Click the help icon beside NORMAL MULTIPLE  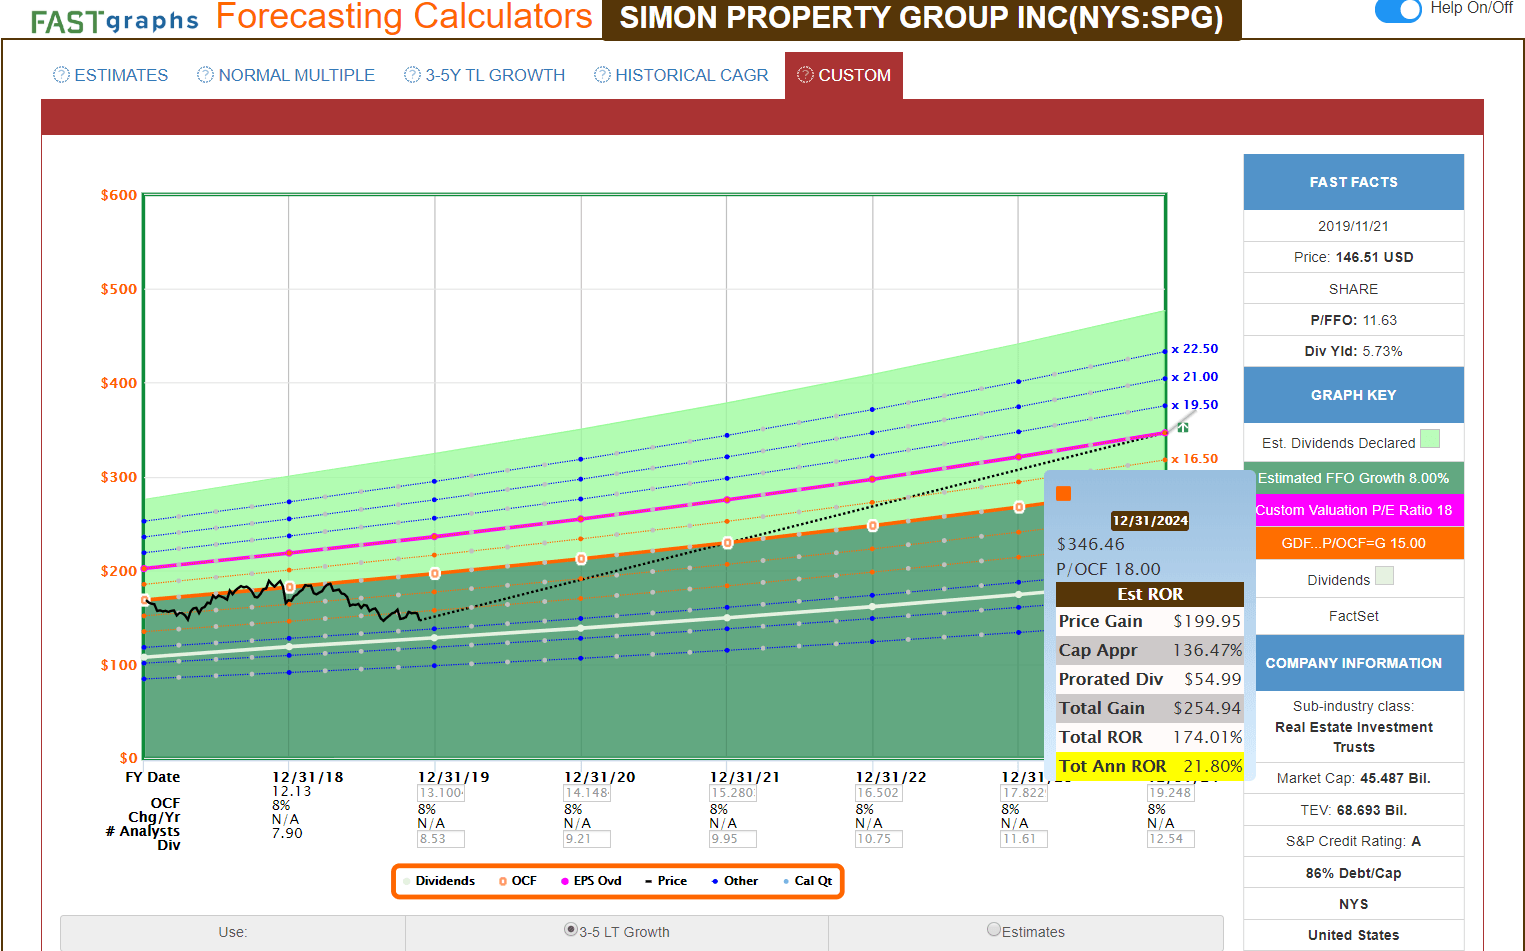point(205,75)
